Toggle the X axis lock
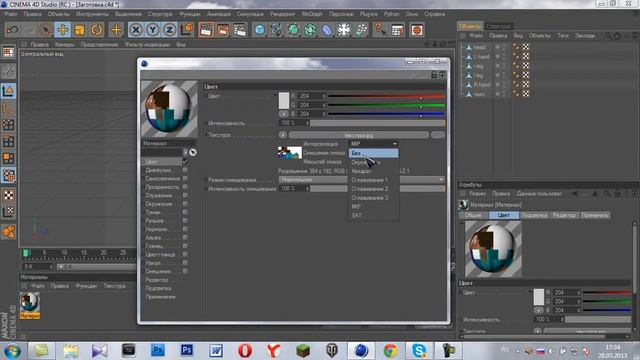The image size is (640, 360). [136, 30]
